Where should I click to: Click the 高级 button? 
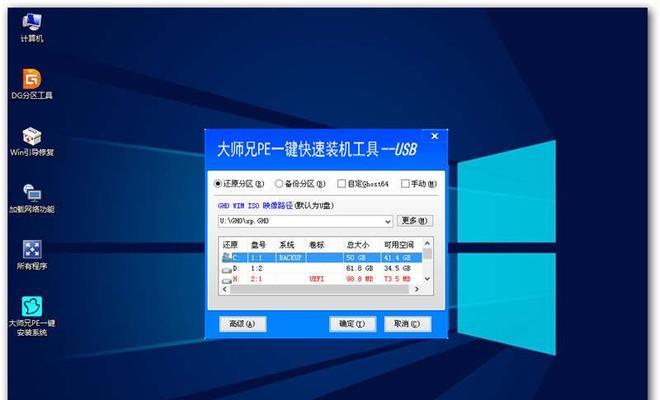point(242,324)
